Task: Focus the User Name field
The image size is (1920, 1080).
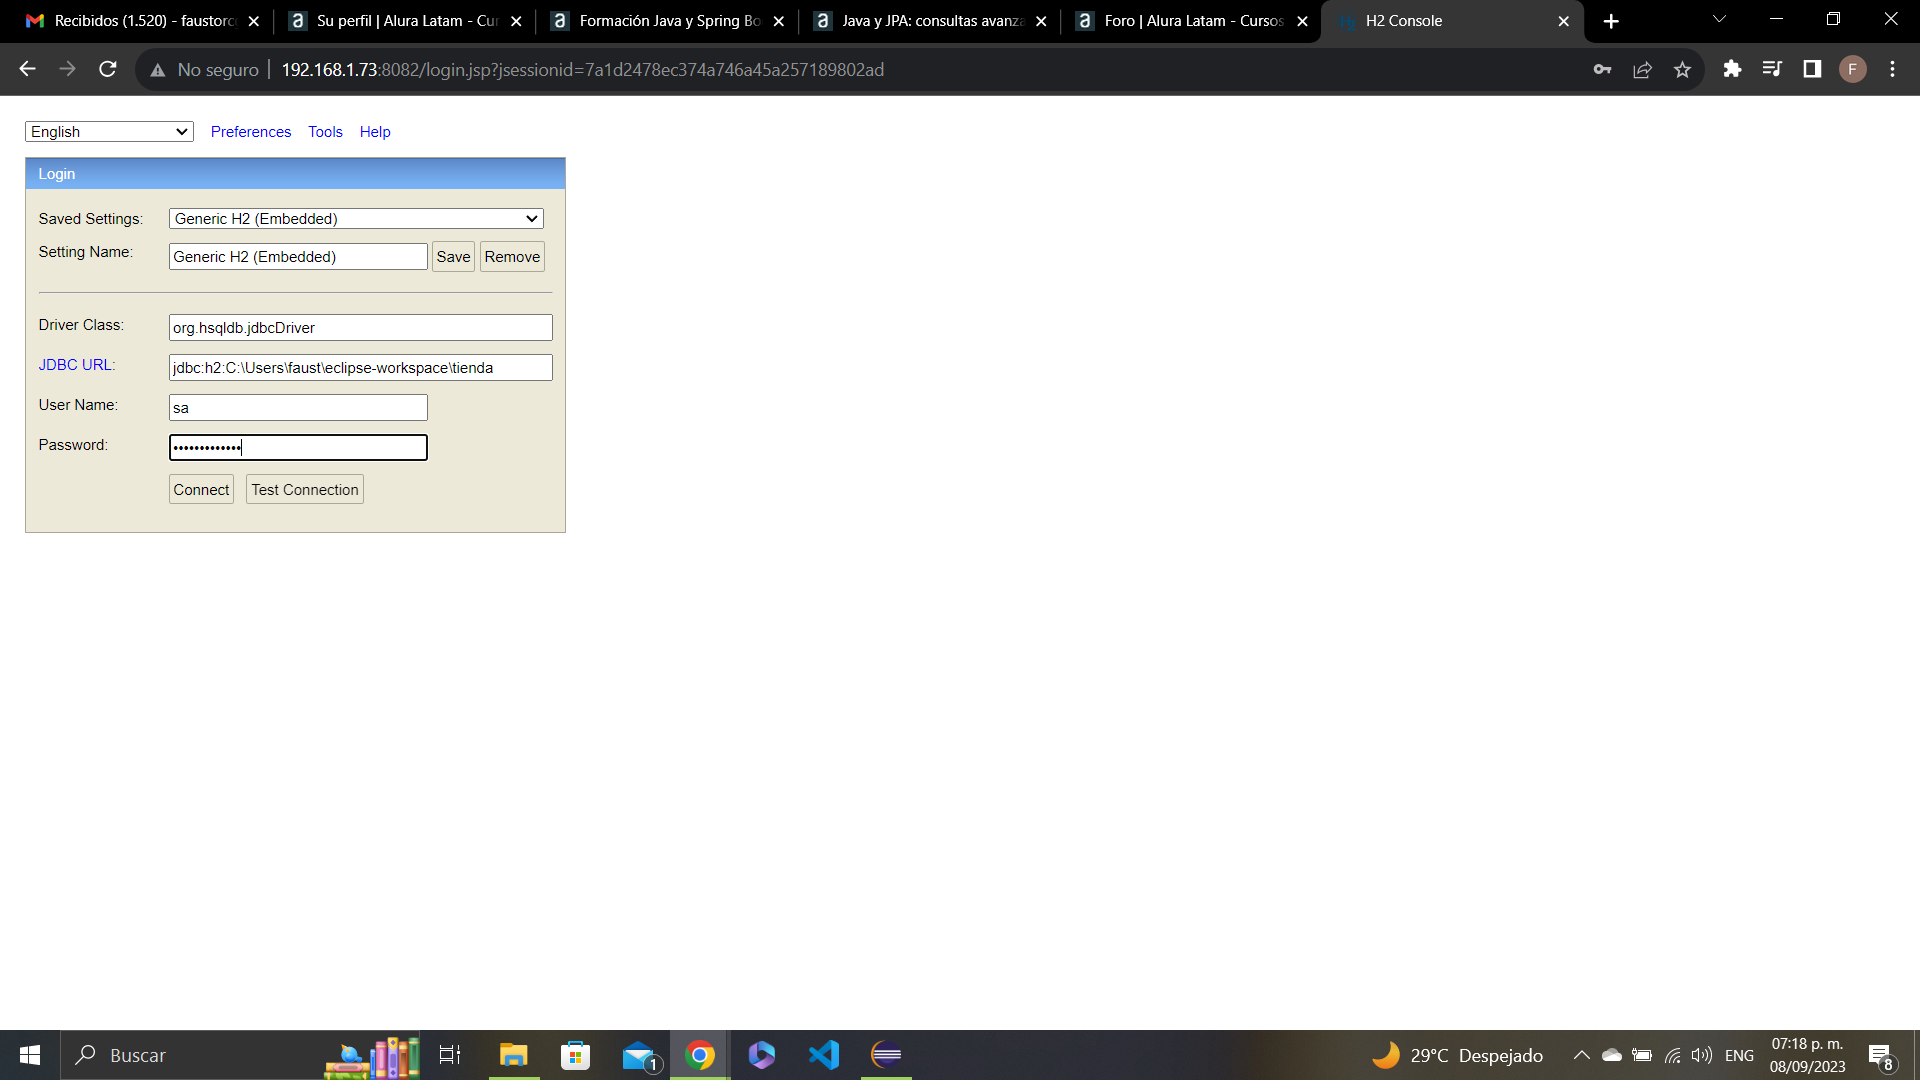Action: click(298, 408)
